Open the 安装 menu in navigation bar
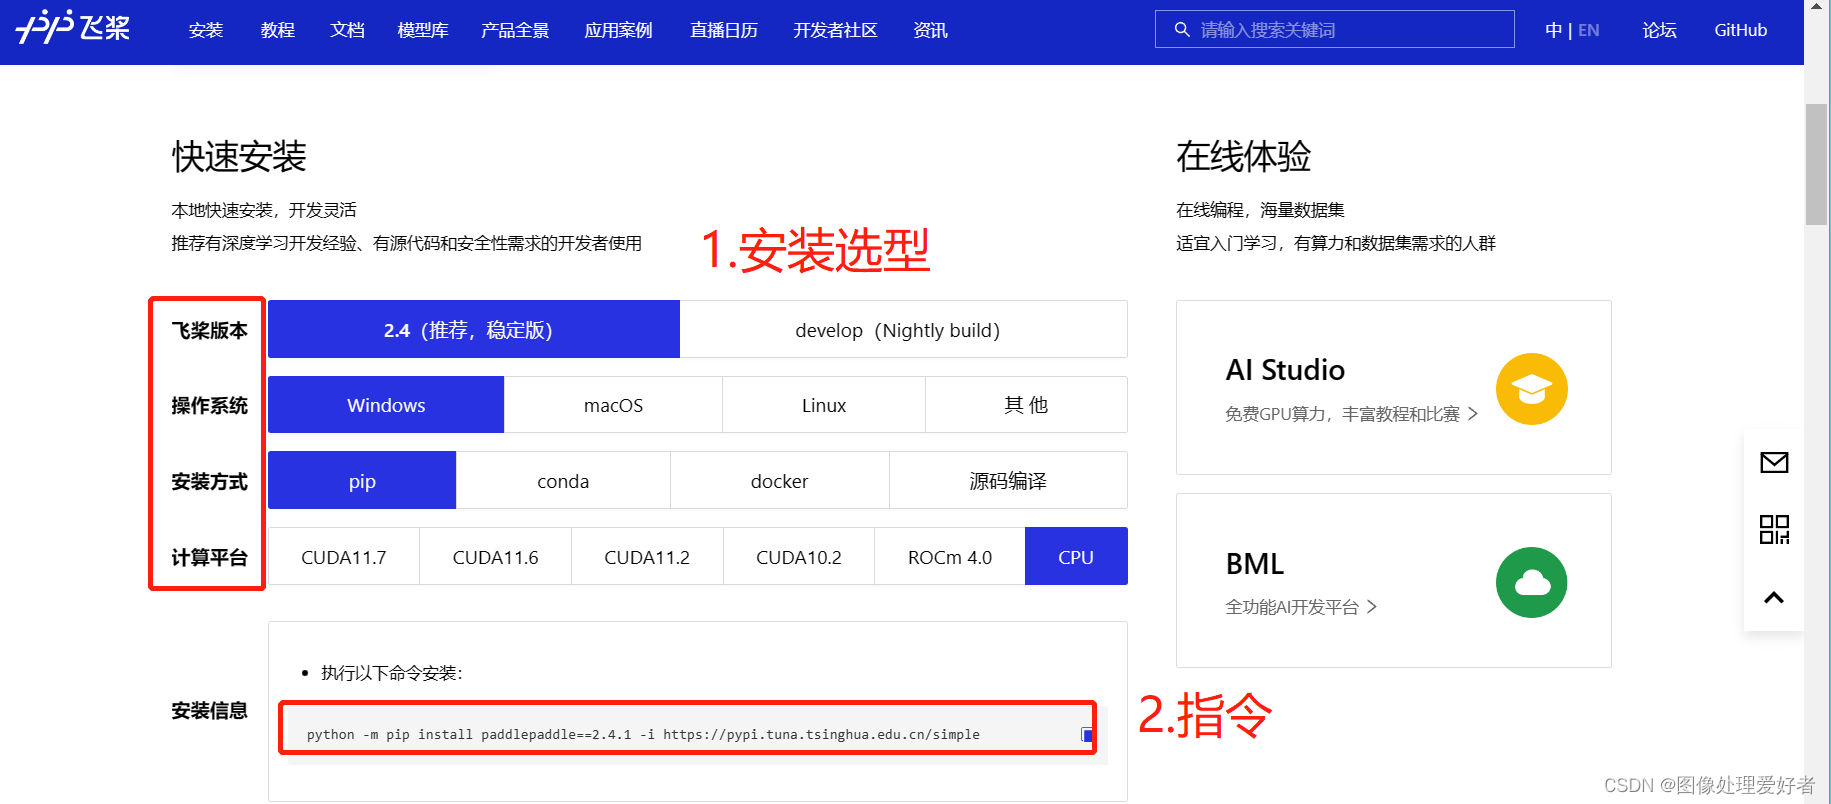The image size is (1831, 804). (206, 30)
